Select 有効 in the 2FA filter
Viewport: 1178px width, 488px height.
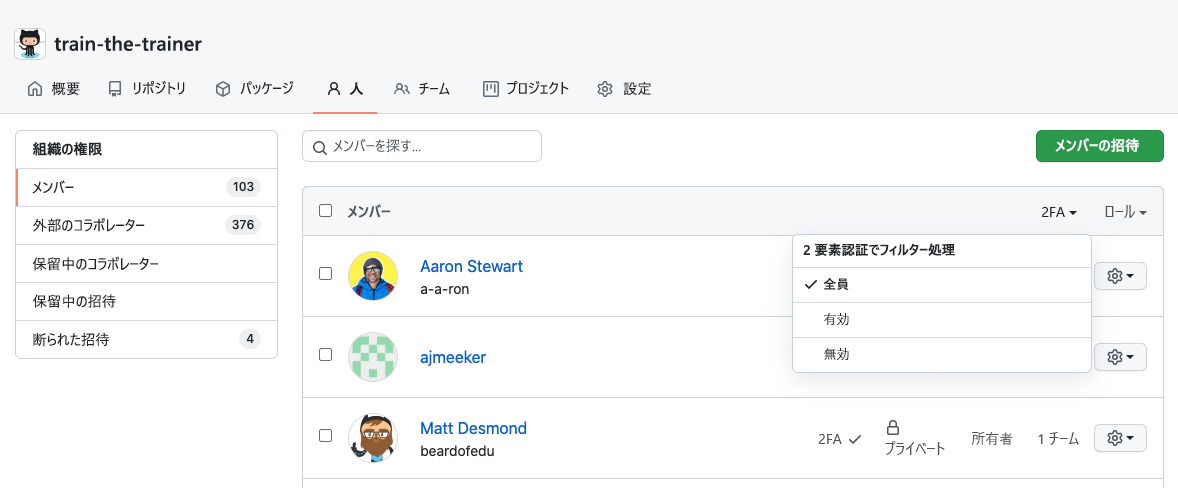[x=941, y=320]
